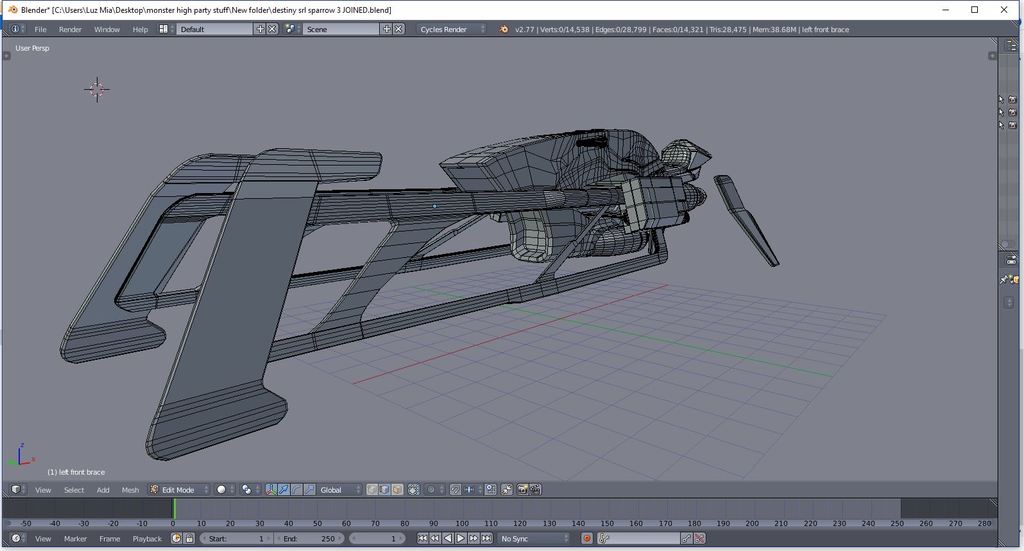Screen dimensions: 1024x551
Task: Click the Playback menu in timeline
Action: tap(147, 539)
